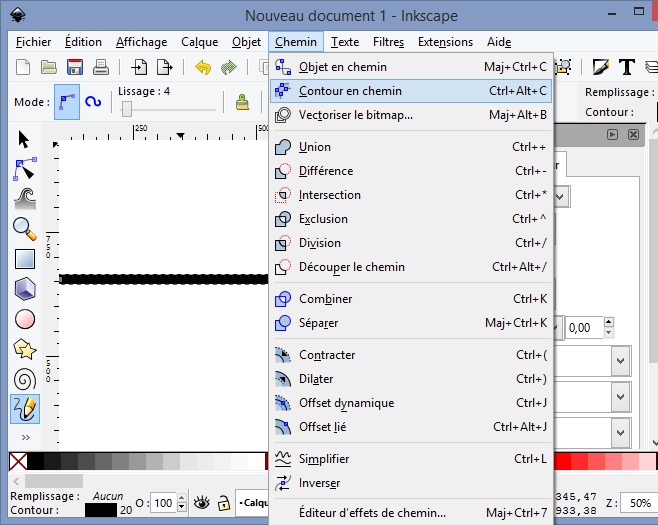Click the Import icon
The image size is (658, 525).
click(139, 67)
